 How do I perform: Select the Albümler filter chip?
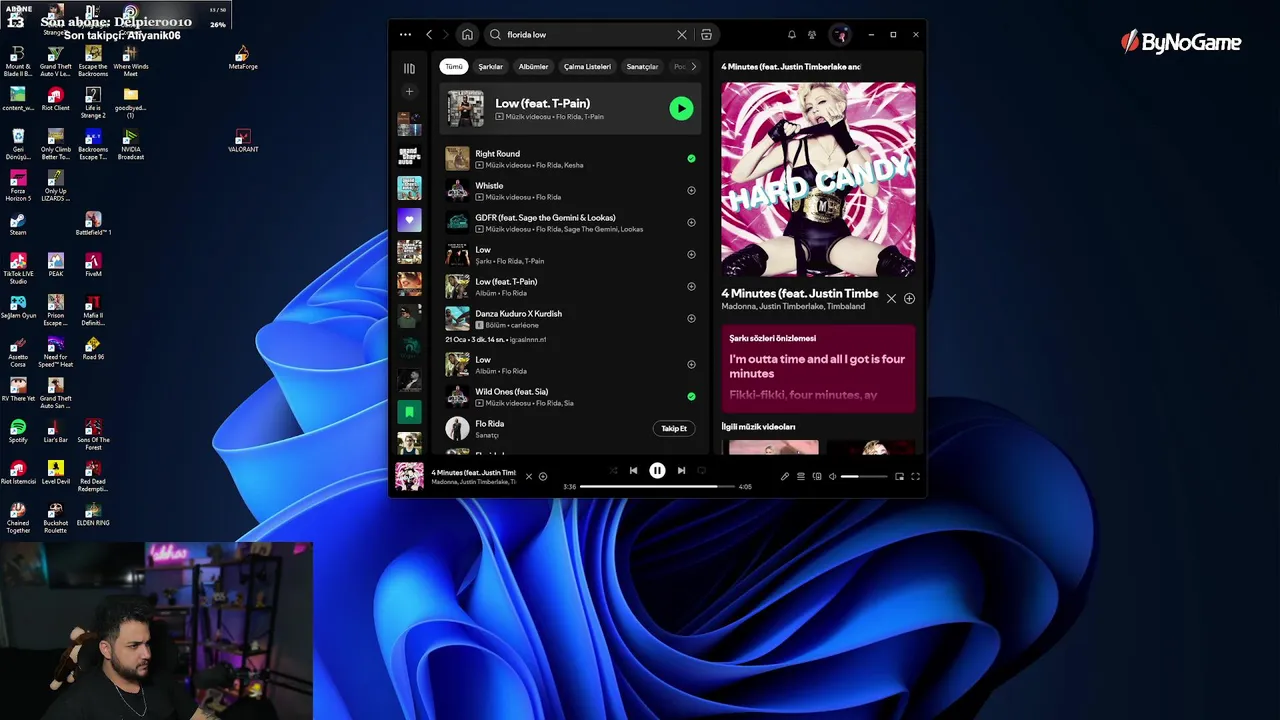533,66
